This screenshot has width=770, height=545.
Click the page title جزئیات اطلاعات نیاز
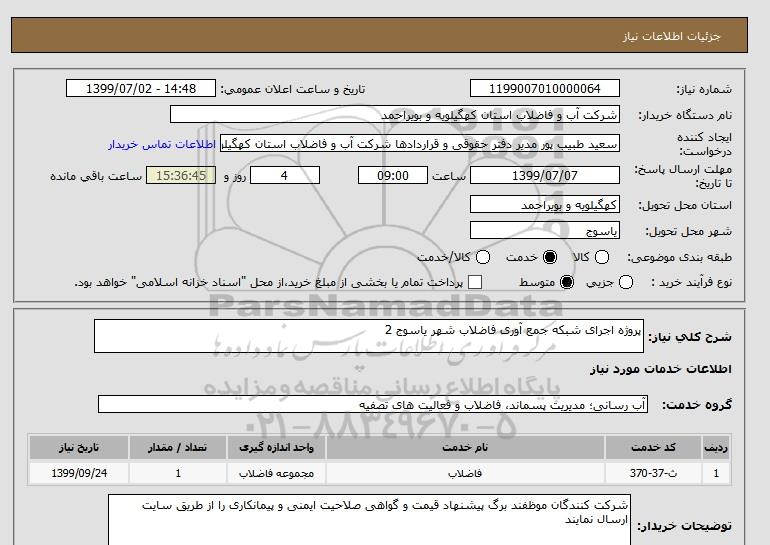click(671, 36)
